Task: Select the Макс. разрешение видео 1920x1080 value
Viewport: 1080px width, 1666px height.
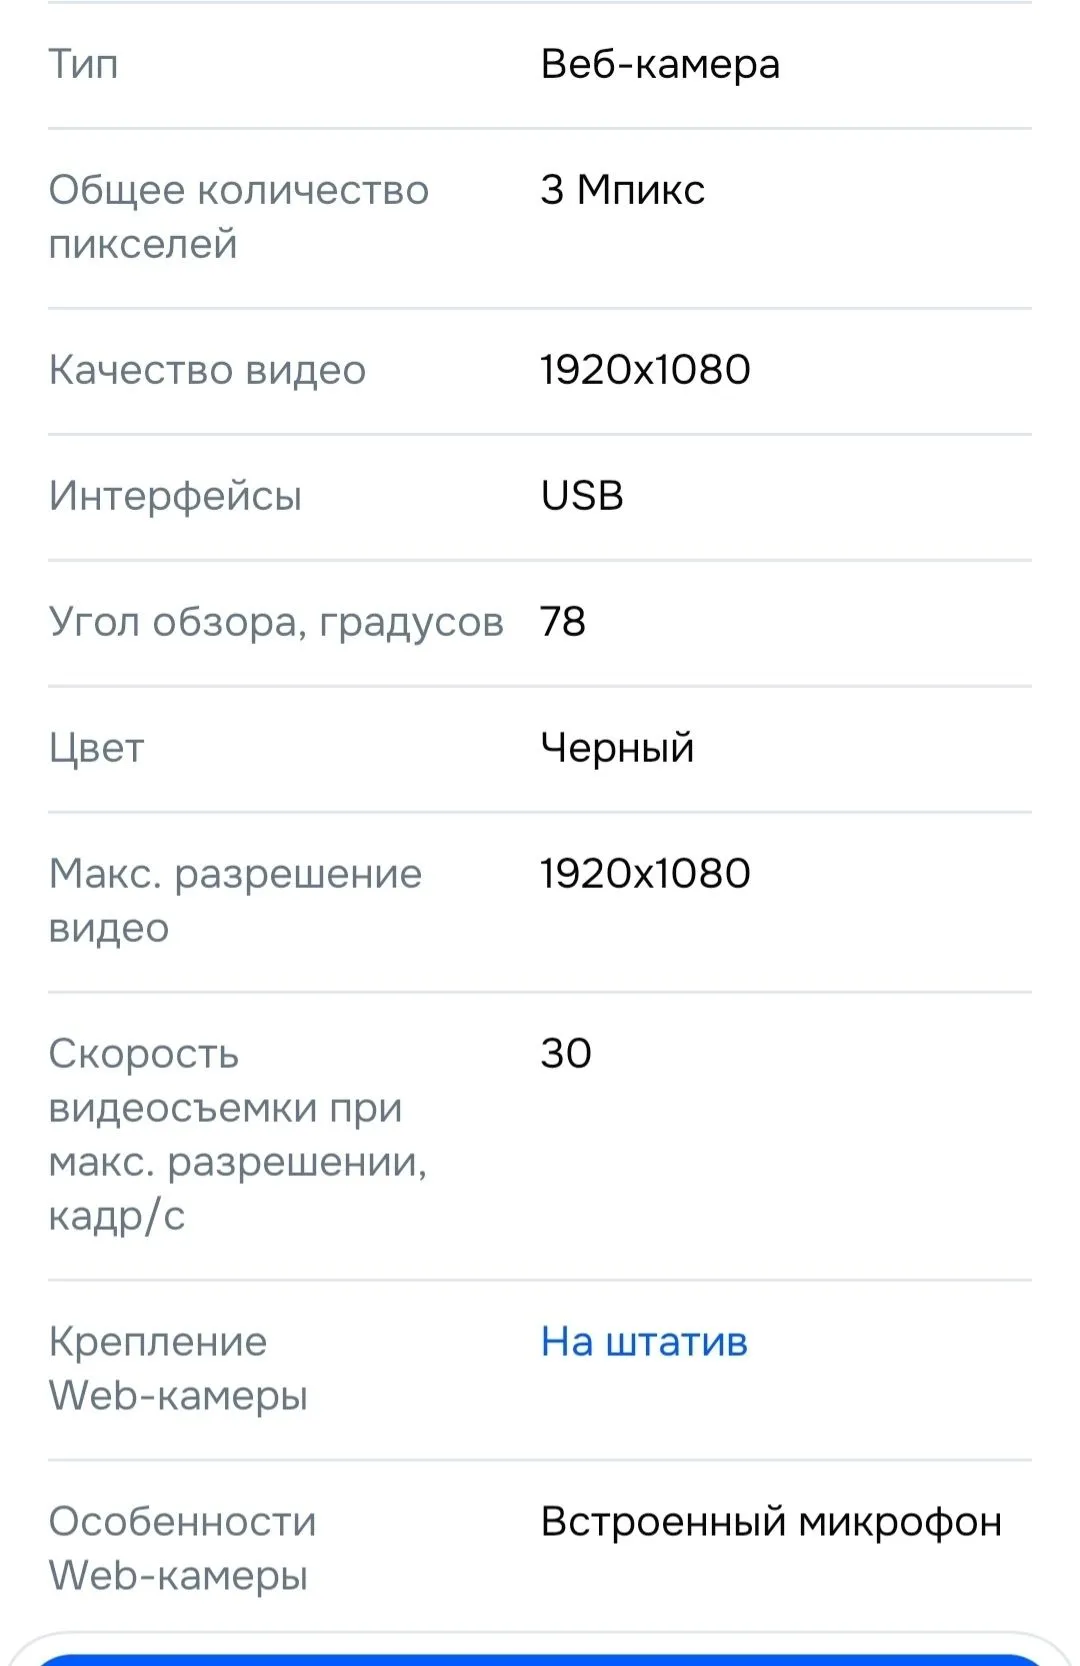Action: (646, 874)
